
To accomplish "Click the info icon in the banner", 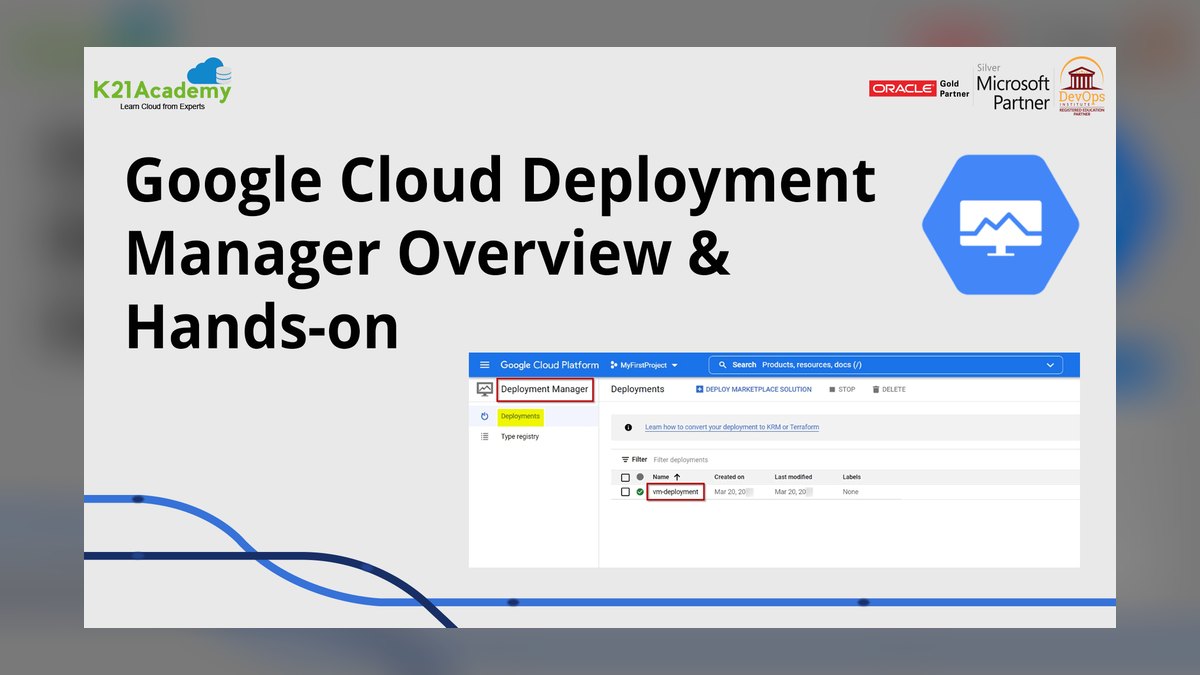I will pyautogui.click(x=628, y=427).
